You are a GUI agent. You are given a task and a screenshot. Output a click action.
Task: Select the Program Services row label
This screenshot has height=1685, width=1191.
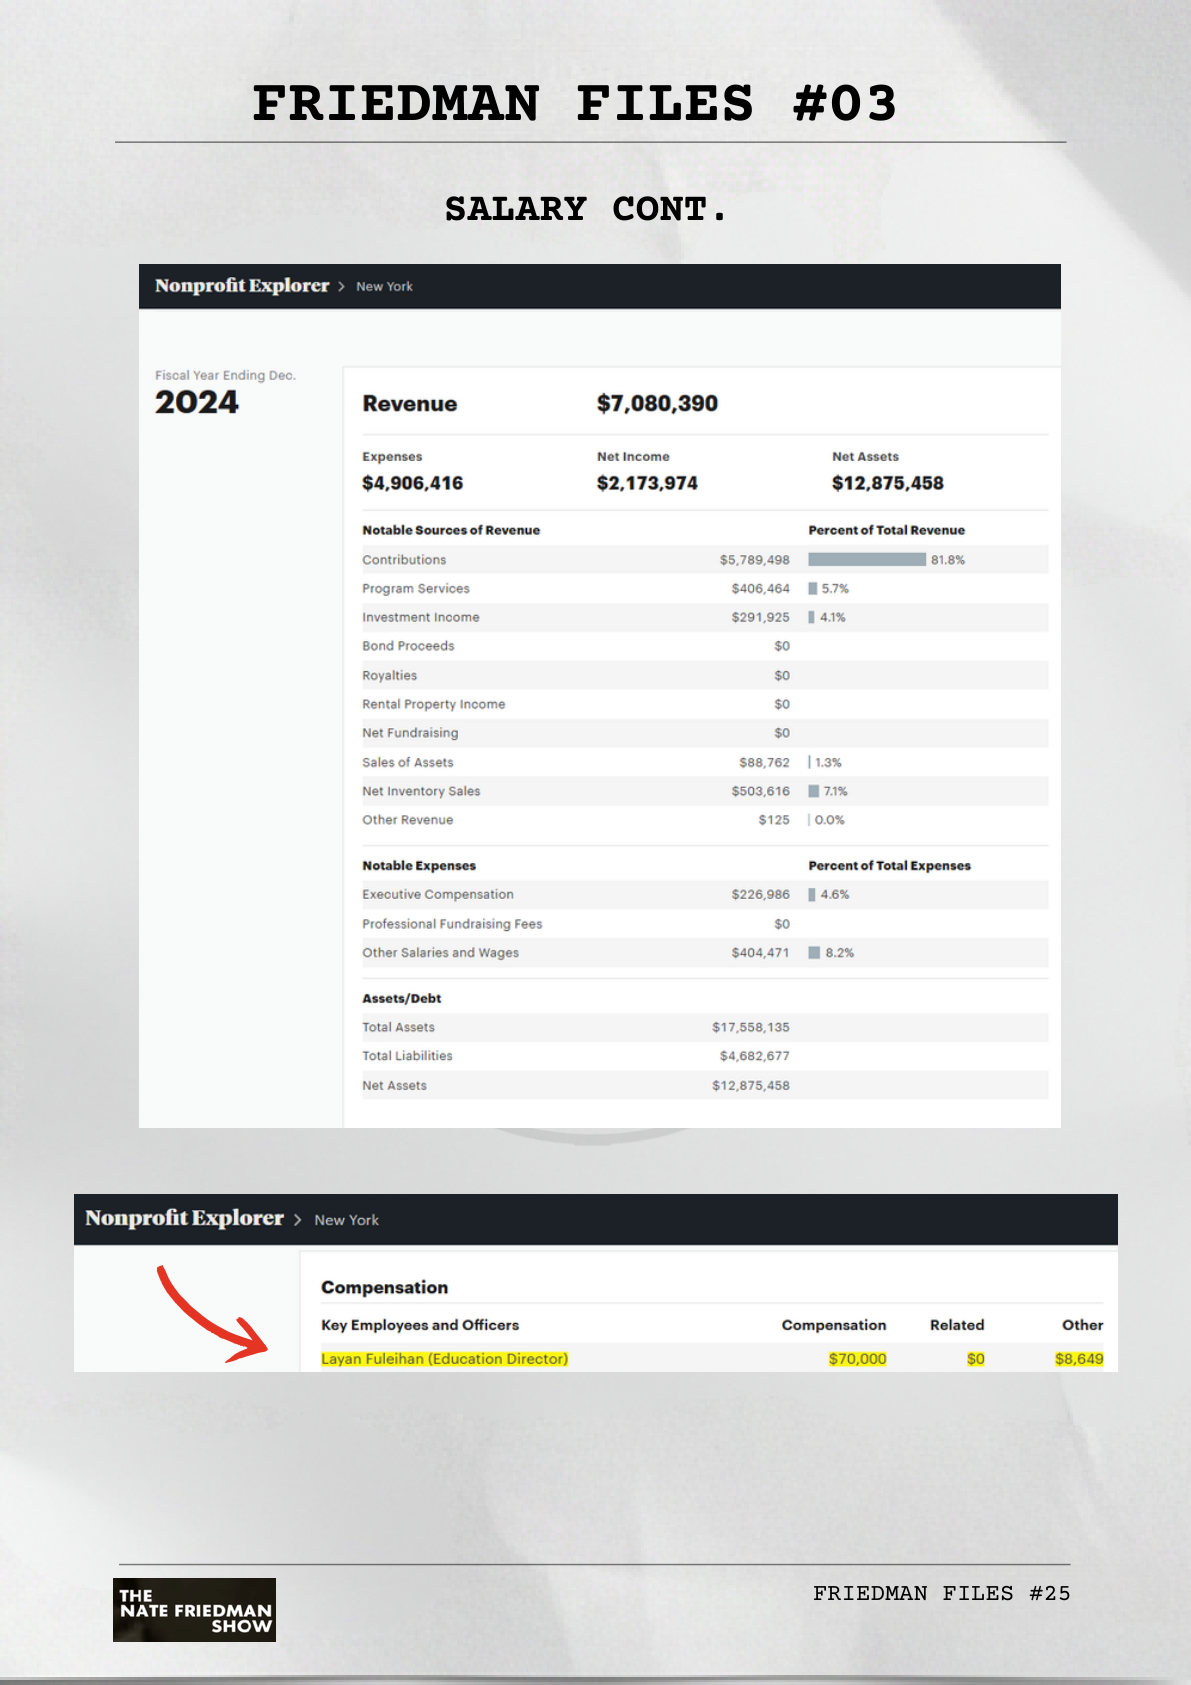tap(415, 589)
